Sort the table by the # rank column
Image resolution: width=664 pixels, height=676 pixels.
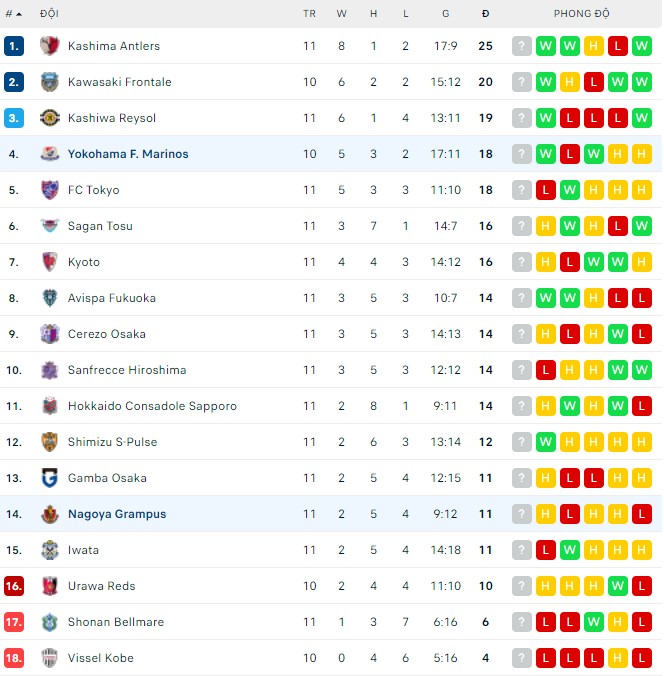point(13,14)
